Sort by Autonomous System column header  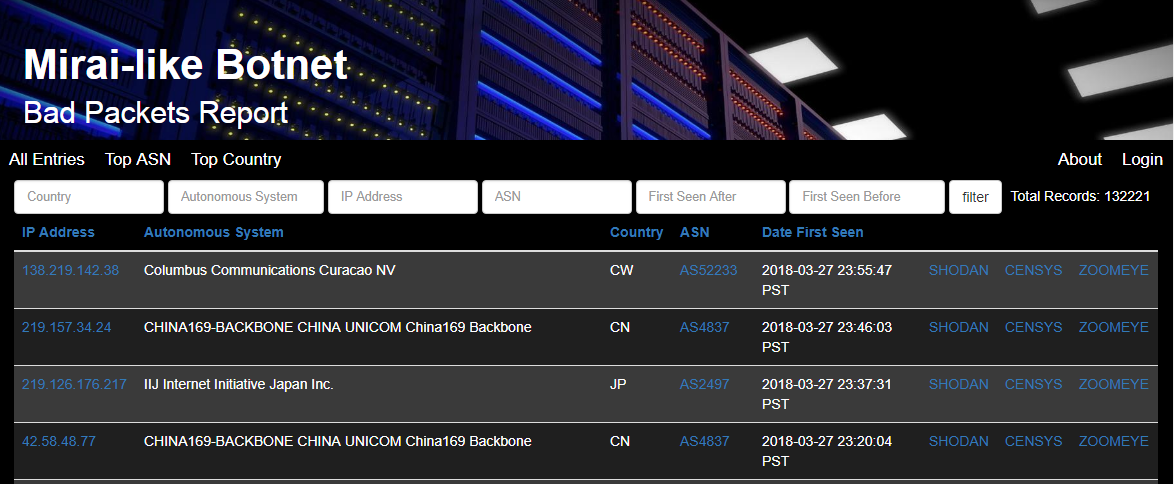tap(213, 232)
